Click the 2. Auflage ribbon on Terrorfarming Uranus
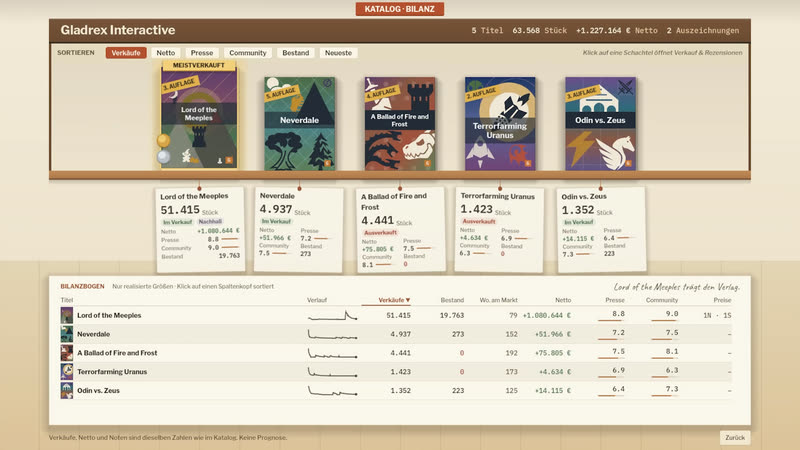800x450 pixels. pos(482,93)
